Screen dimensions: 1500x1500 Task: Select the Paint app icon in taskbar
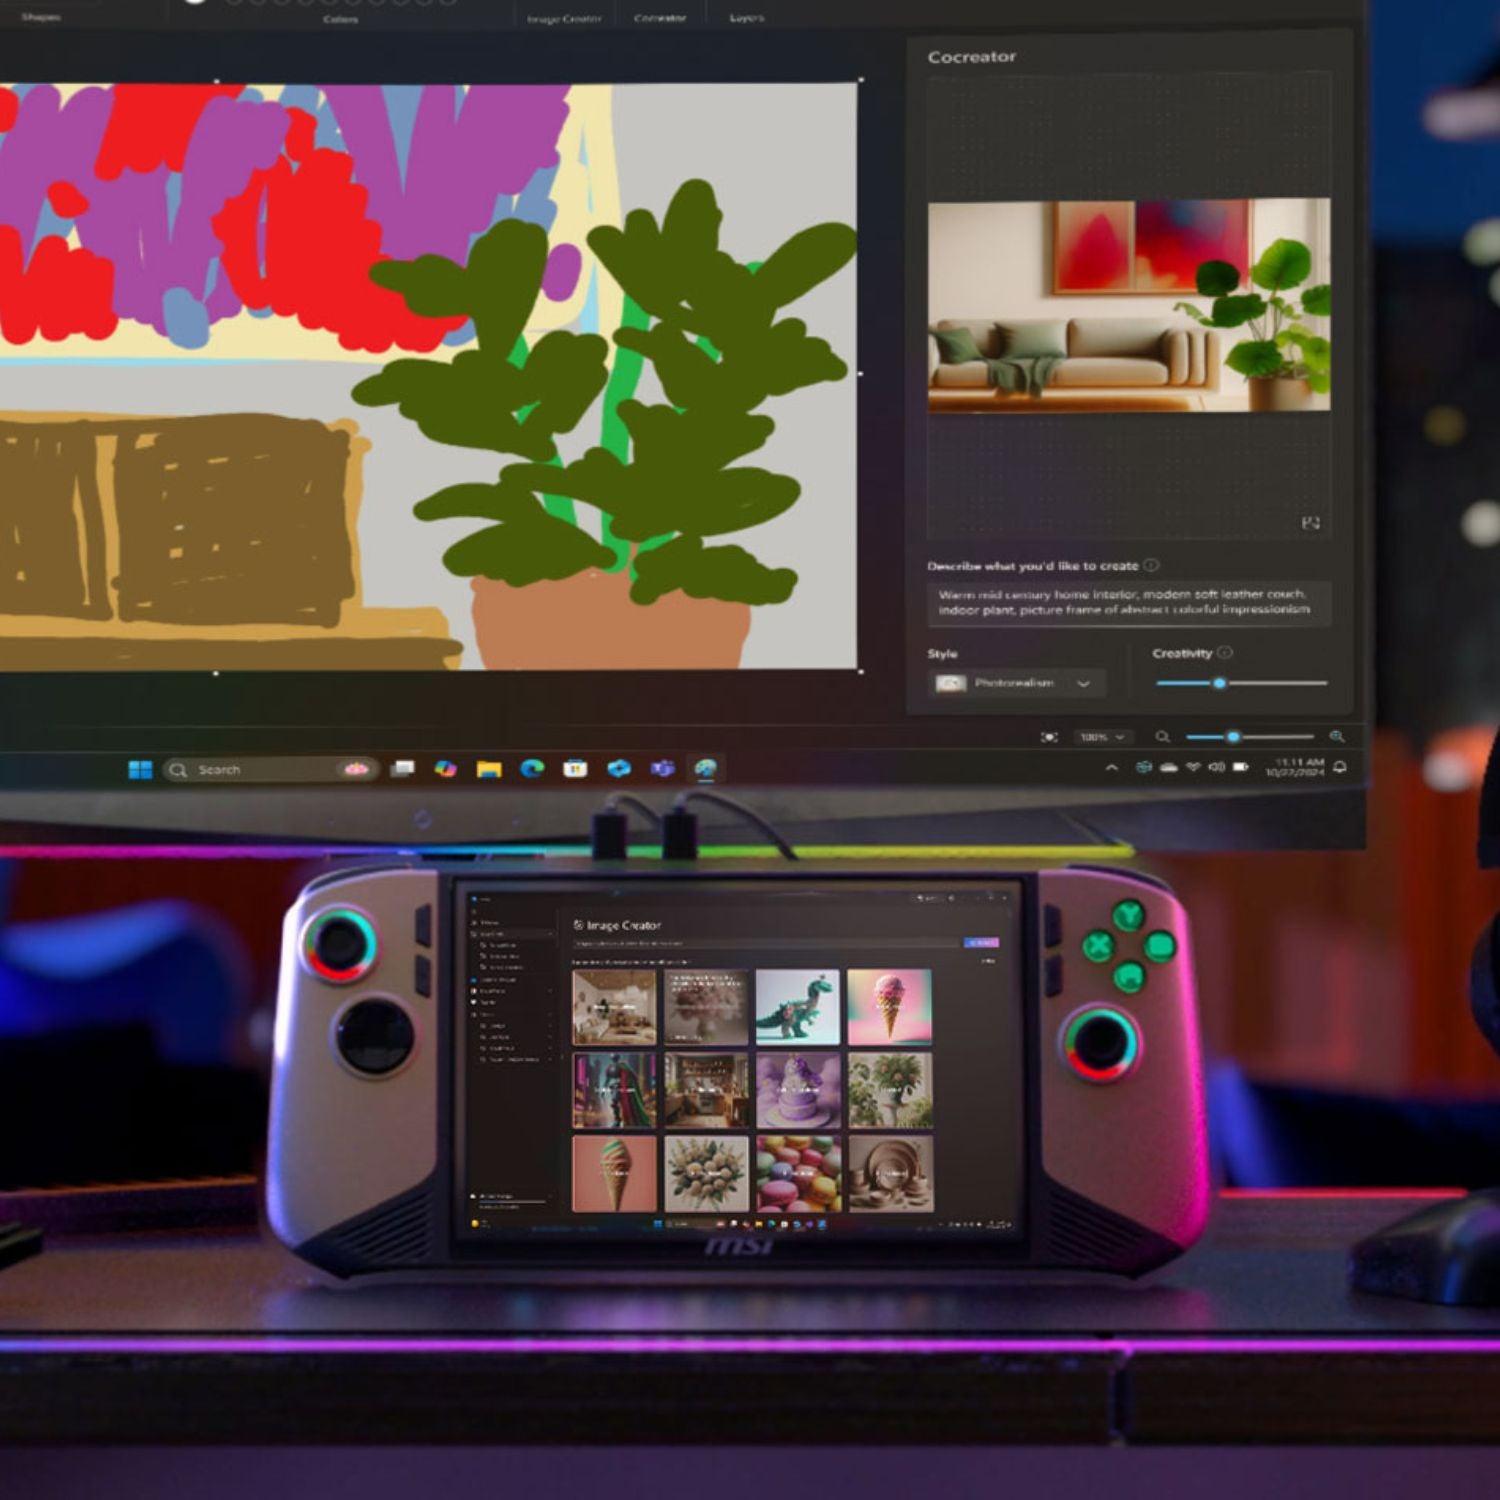[x=706, y=768]
